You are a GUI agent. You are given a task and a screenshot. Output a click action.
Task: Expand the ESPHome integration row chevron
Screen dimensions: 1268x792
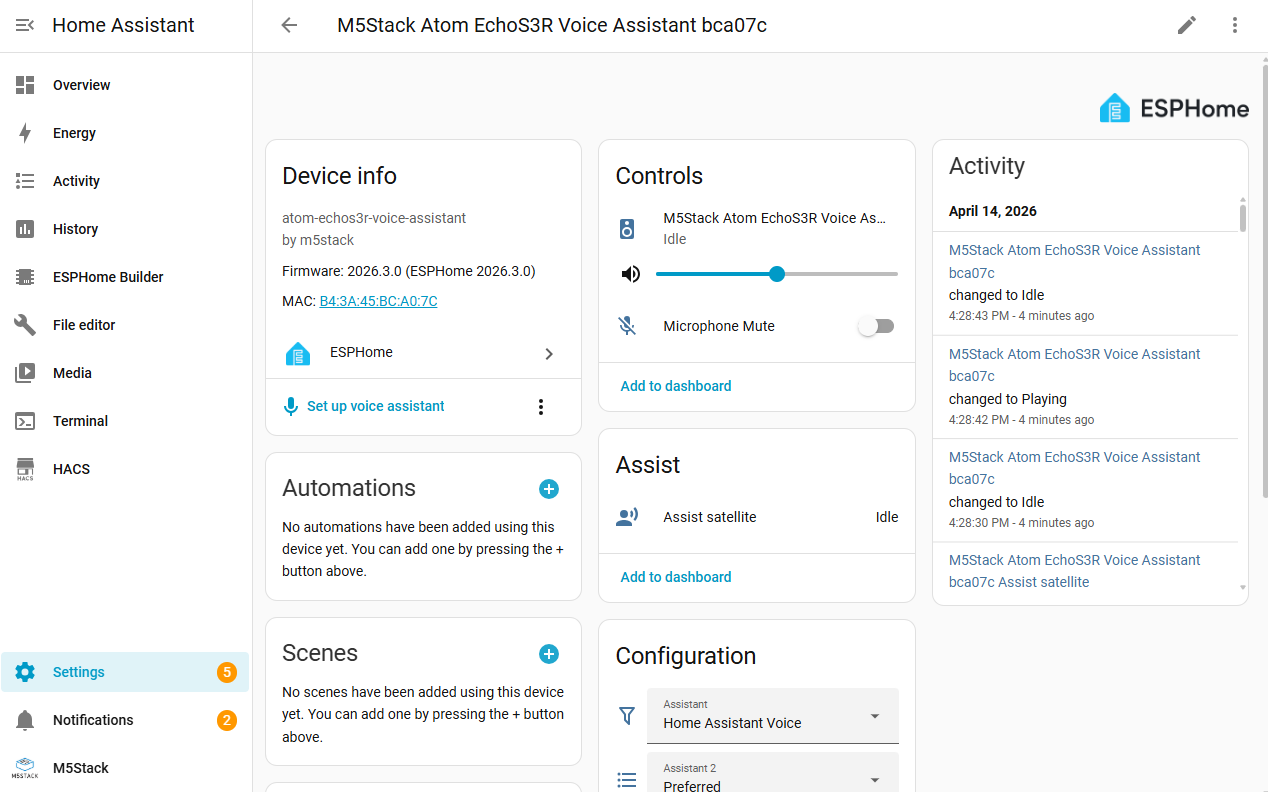point(548,353)
